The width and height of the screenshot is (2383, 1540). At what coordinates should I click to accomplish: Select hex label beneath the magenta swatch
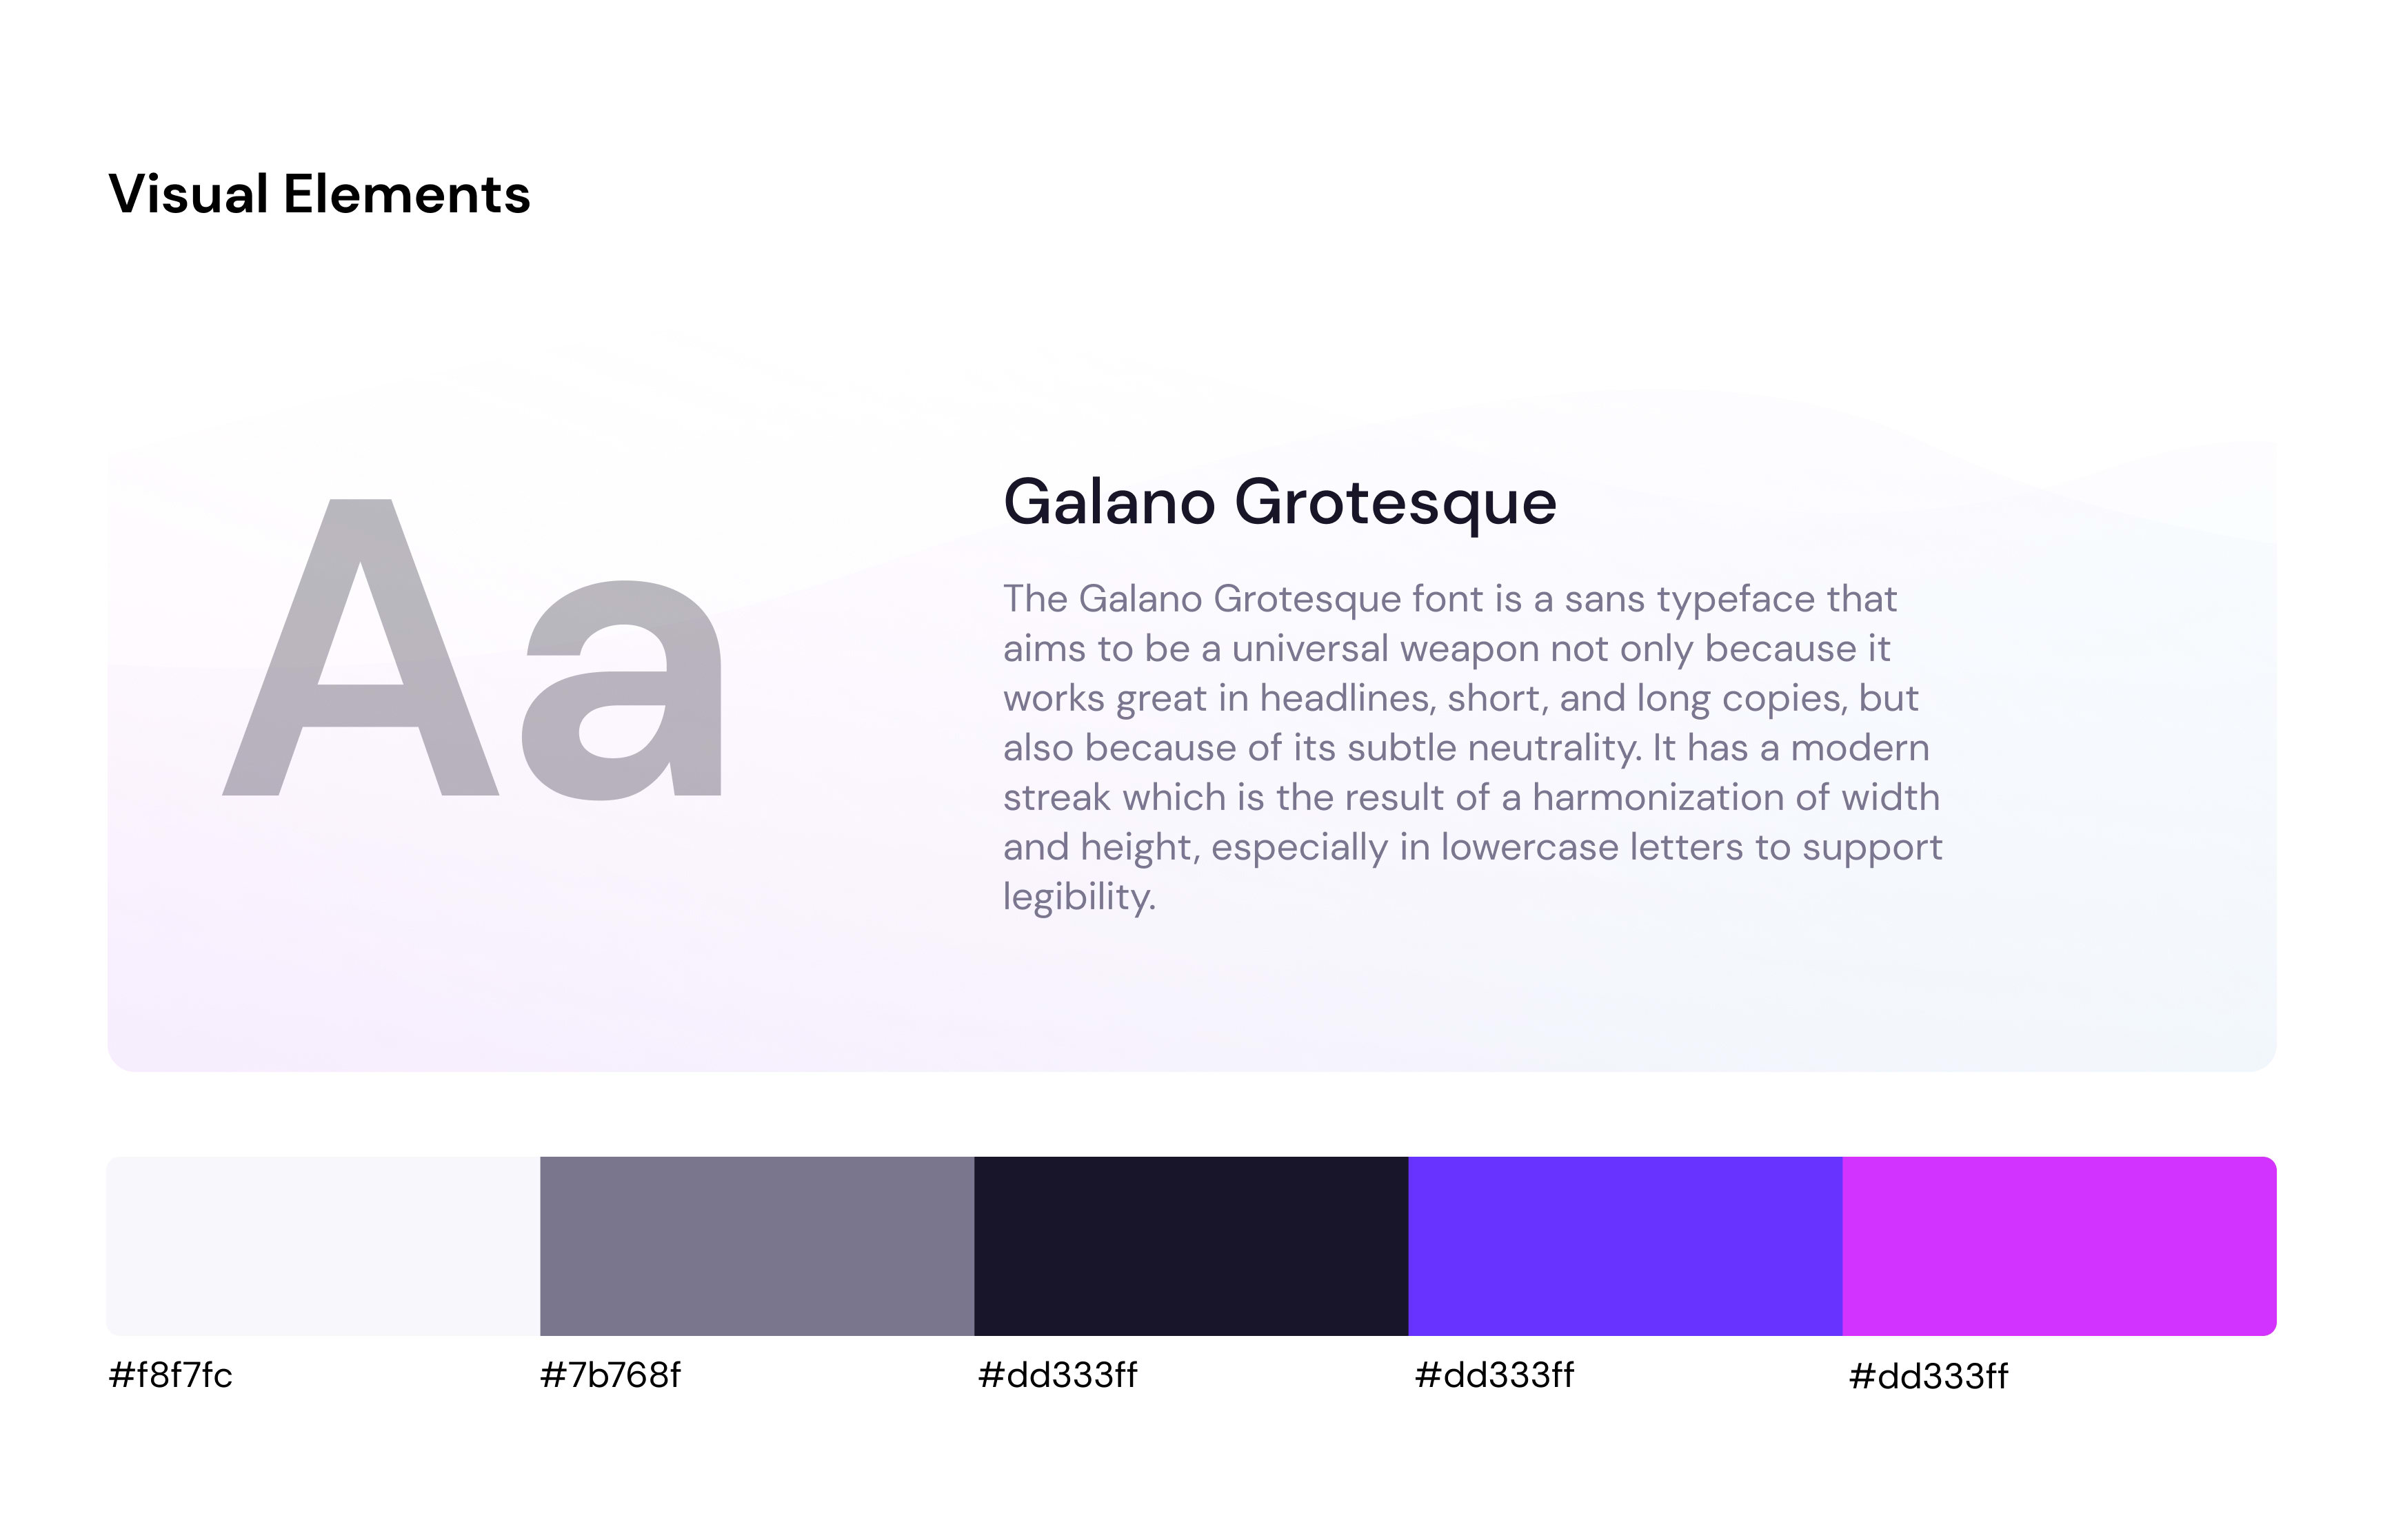1928,1377
